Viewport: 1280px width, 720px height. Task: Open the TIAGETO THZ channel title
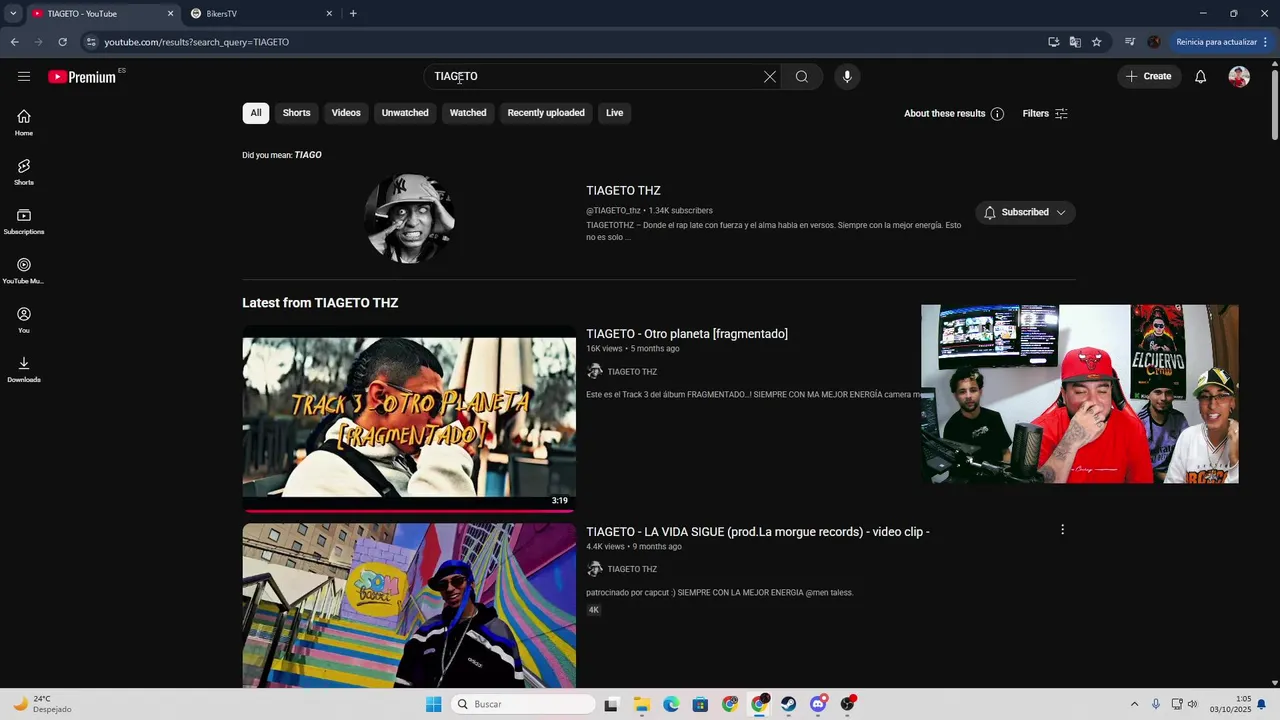[623, 191]
